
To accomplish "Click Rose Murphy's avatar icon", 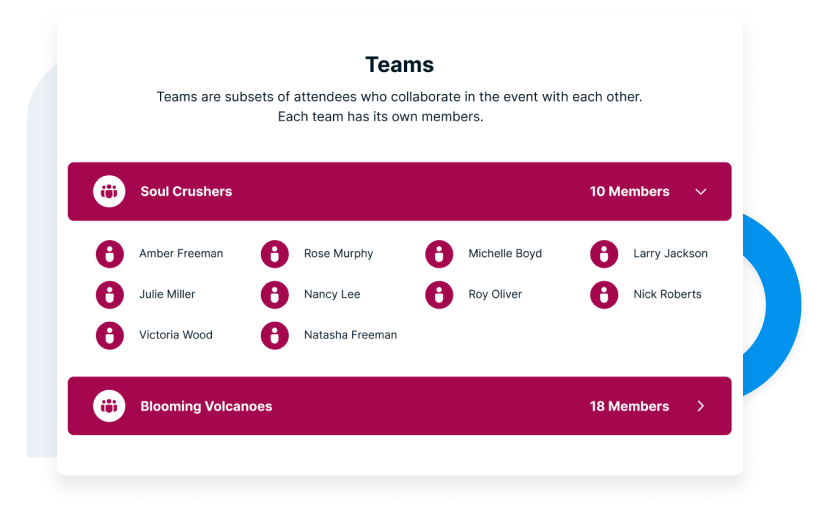I will point(275,254).
